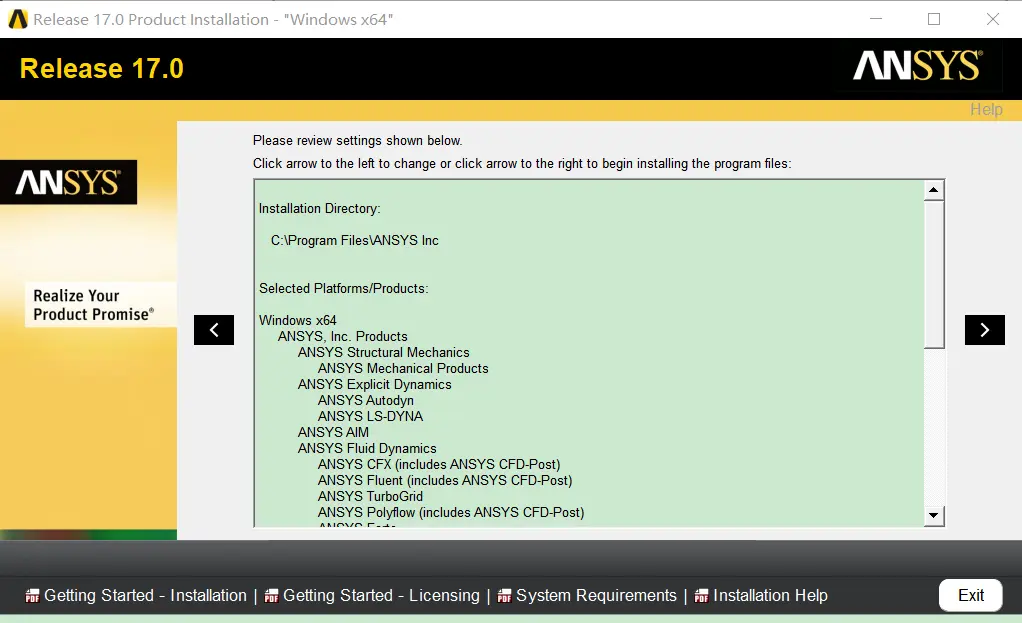Select 'ANSYS AIM' line
Viewport: 1022px width, 623px height.
(333, 432)
